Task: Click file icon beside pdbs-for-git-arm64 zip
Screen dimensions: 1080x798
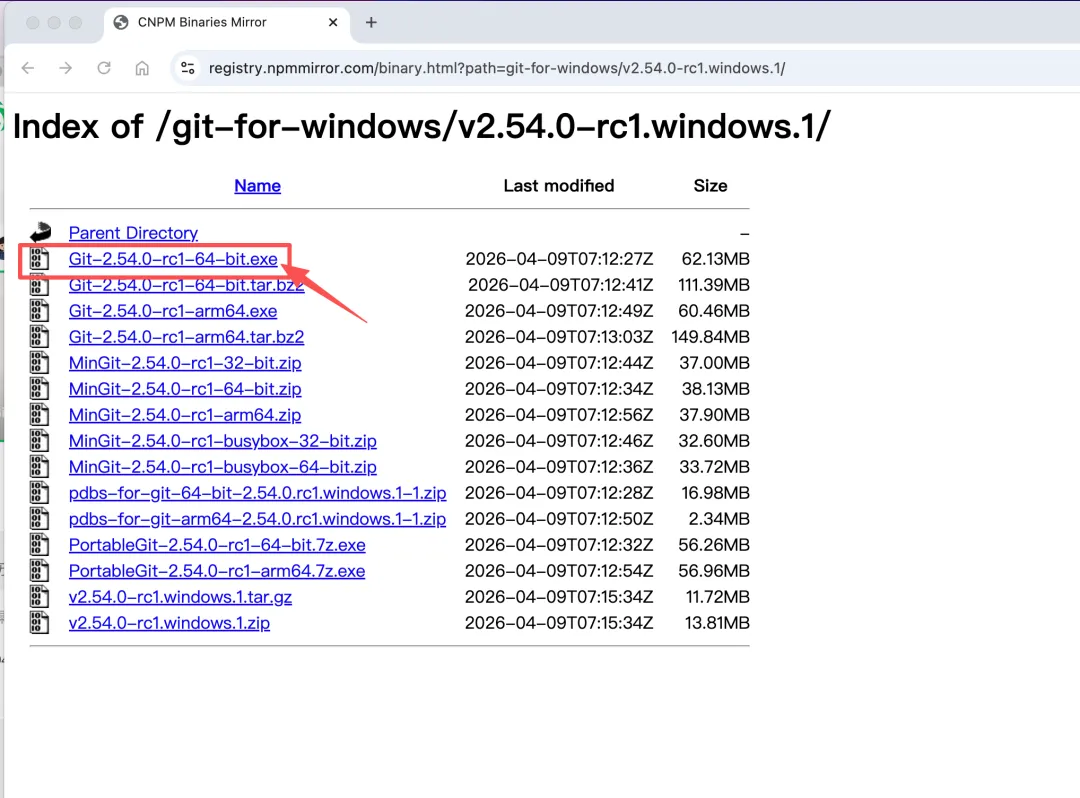Action: pyautogui.click(x=39, y=519)
